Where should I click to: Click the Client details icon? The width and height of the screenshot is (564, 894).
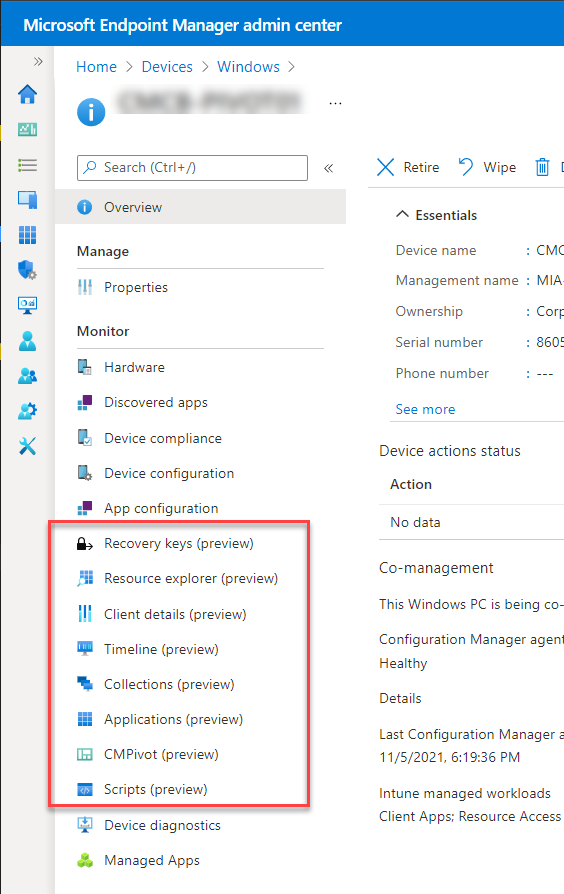point(85,613)
